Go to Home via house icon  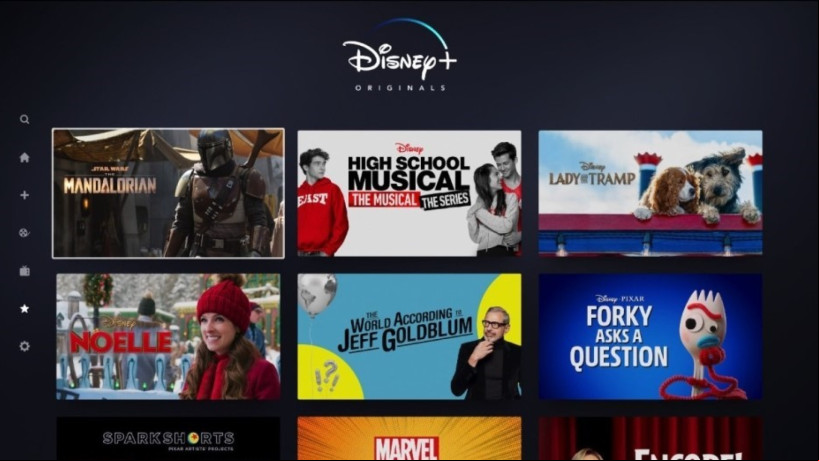(x=25, y=158)
